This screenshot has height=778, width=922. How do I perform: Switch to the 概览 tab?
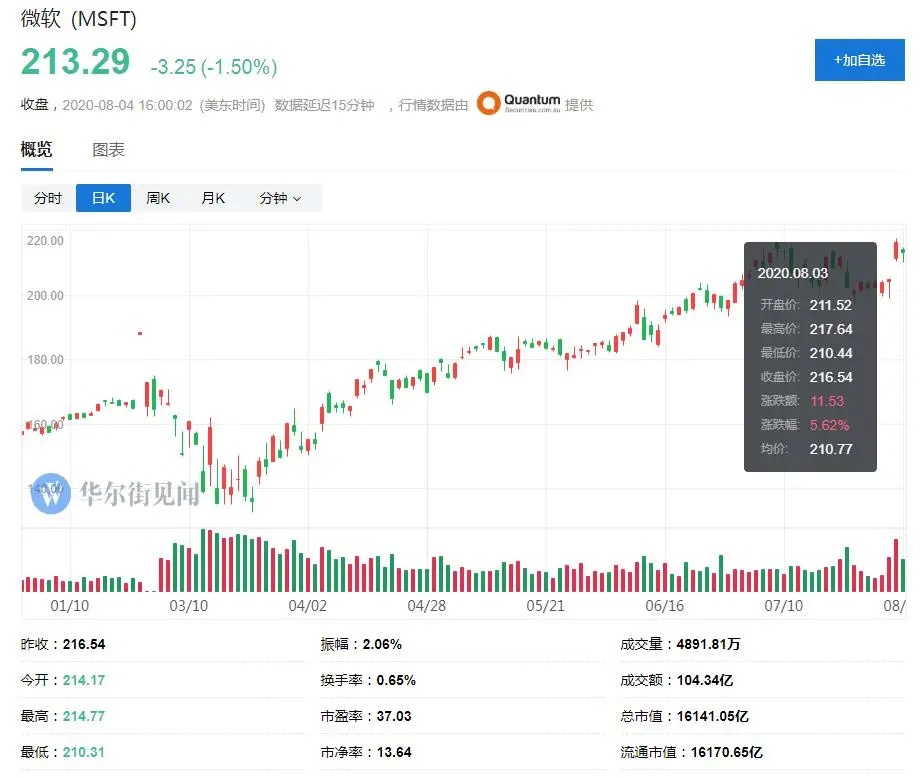click(x=36, y=149)
